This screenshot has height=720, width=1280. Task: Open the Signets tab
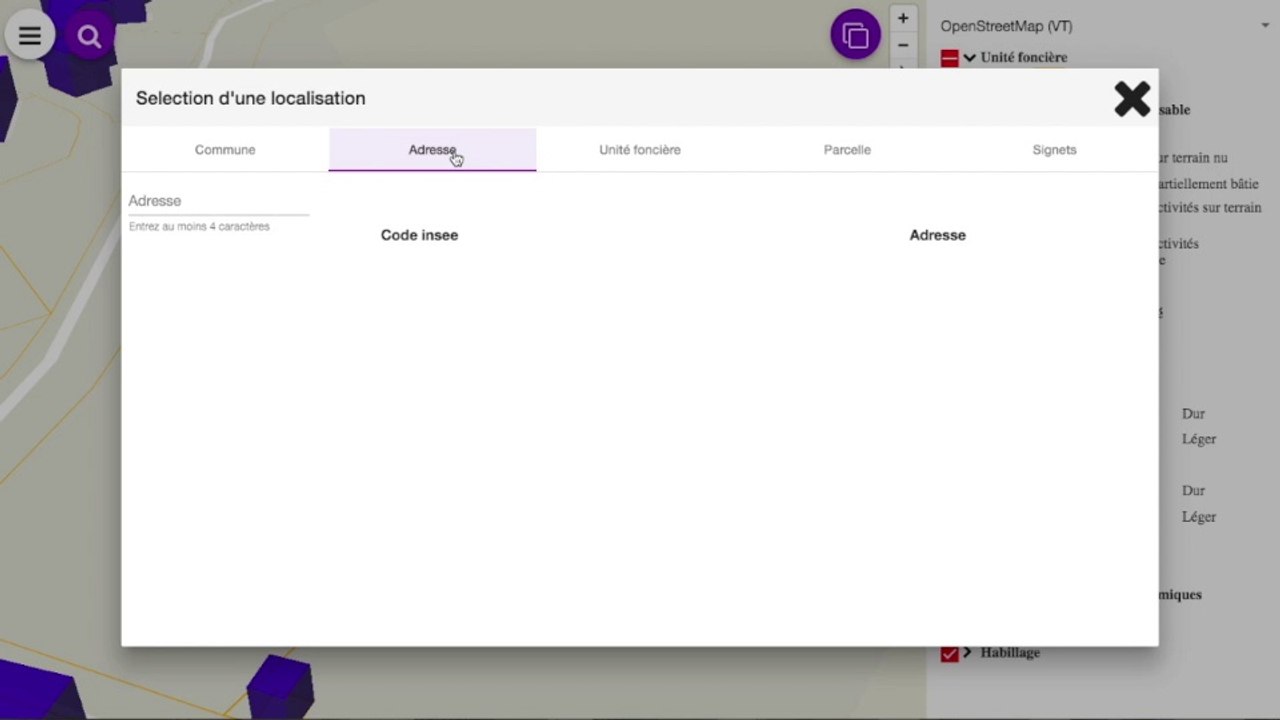[1054, 150]
